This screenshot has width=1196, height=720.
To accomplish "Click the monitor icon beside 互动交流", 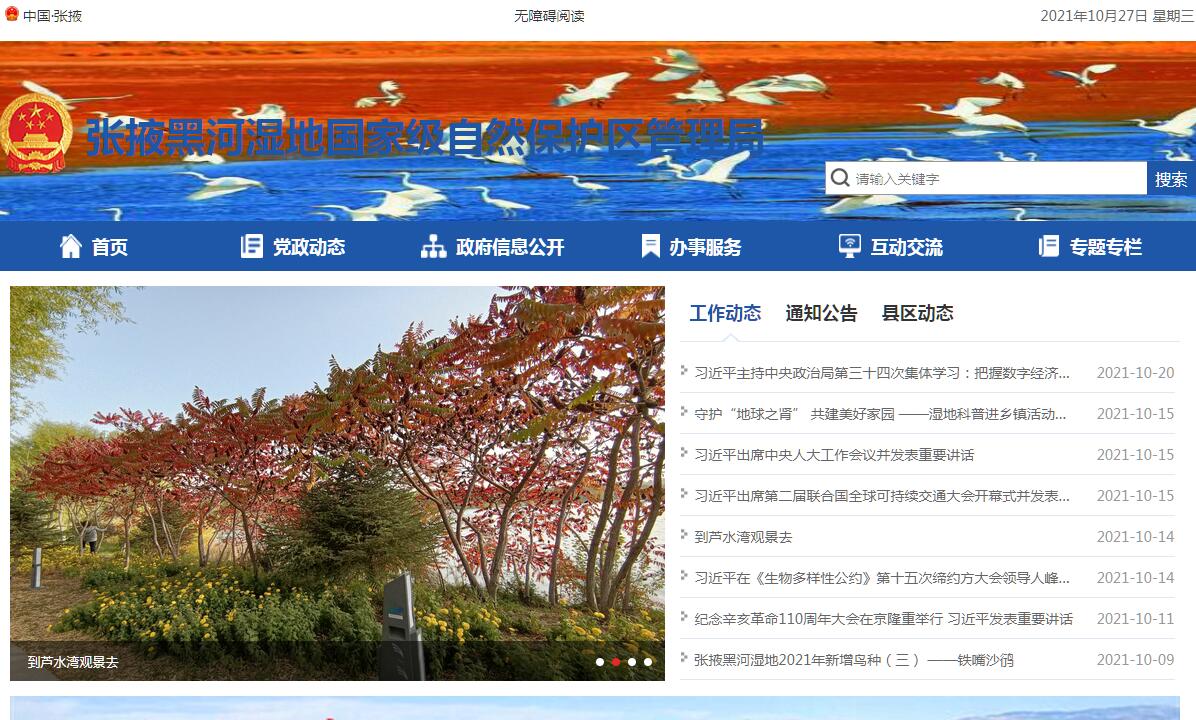I will tap(849, 246).
